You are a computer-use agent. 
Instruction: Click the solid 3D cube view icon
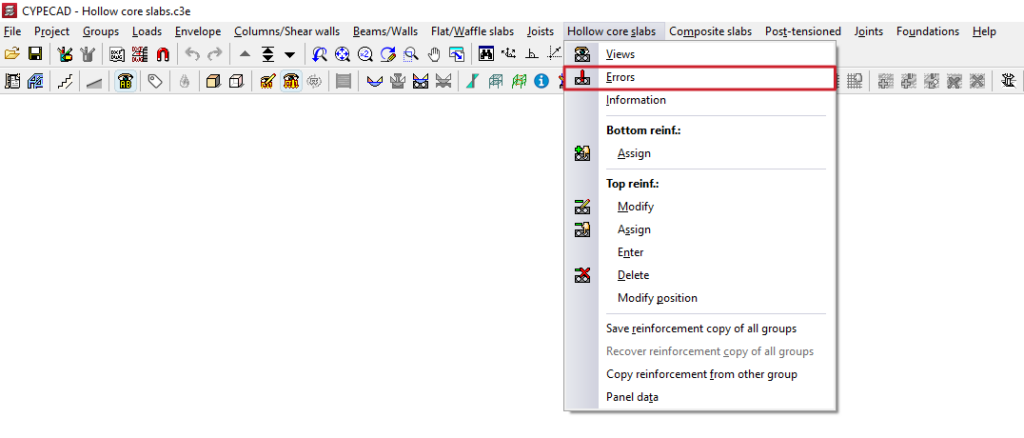[x=213, y=81]
